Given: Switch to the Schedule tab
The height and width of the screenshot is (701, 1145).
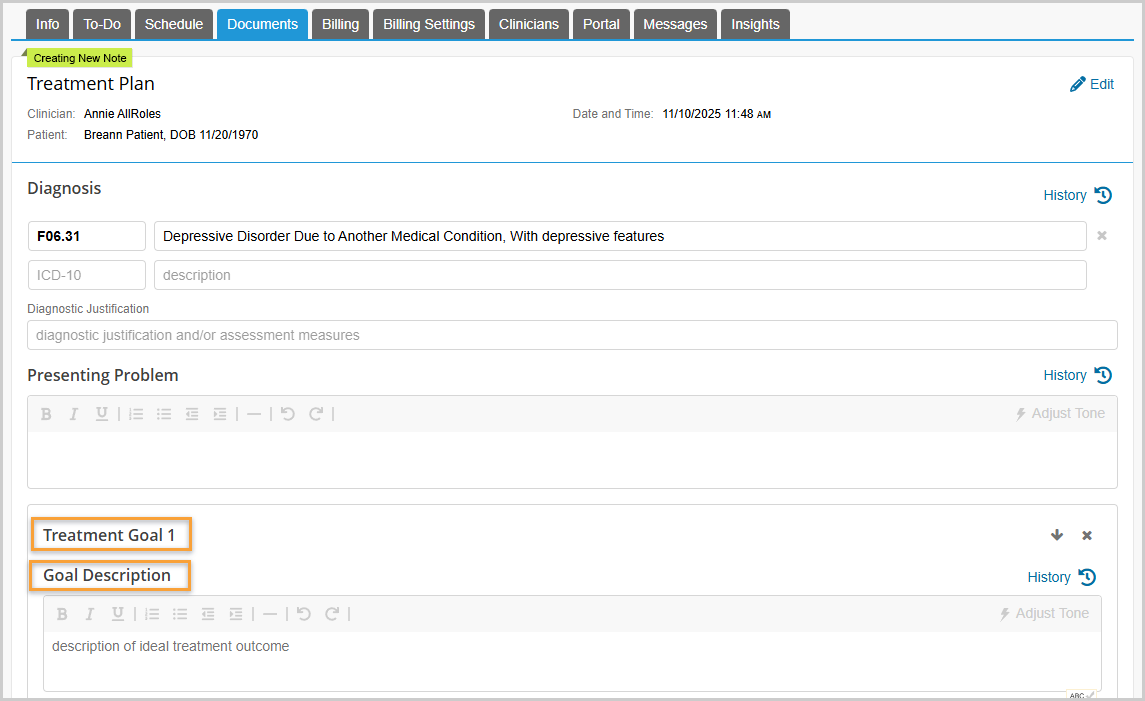Looking at the screenshot, I should click(174, 24).
